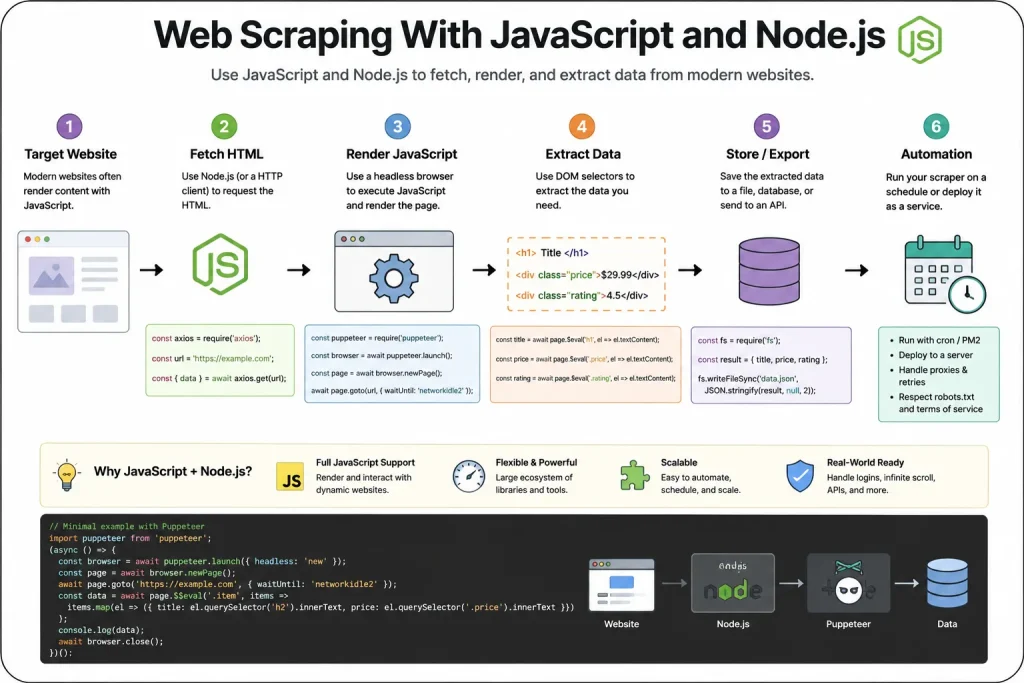Select the blue Data database icon in the dark panel

[x=947, y=583]
